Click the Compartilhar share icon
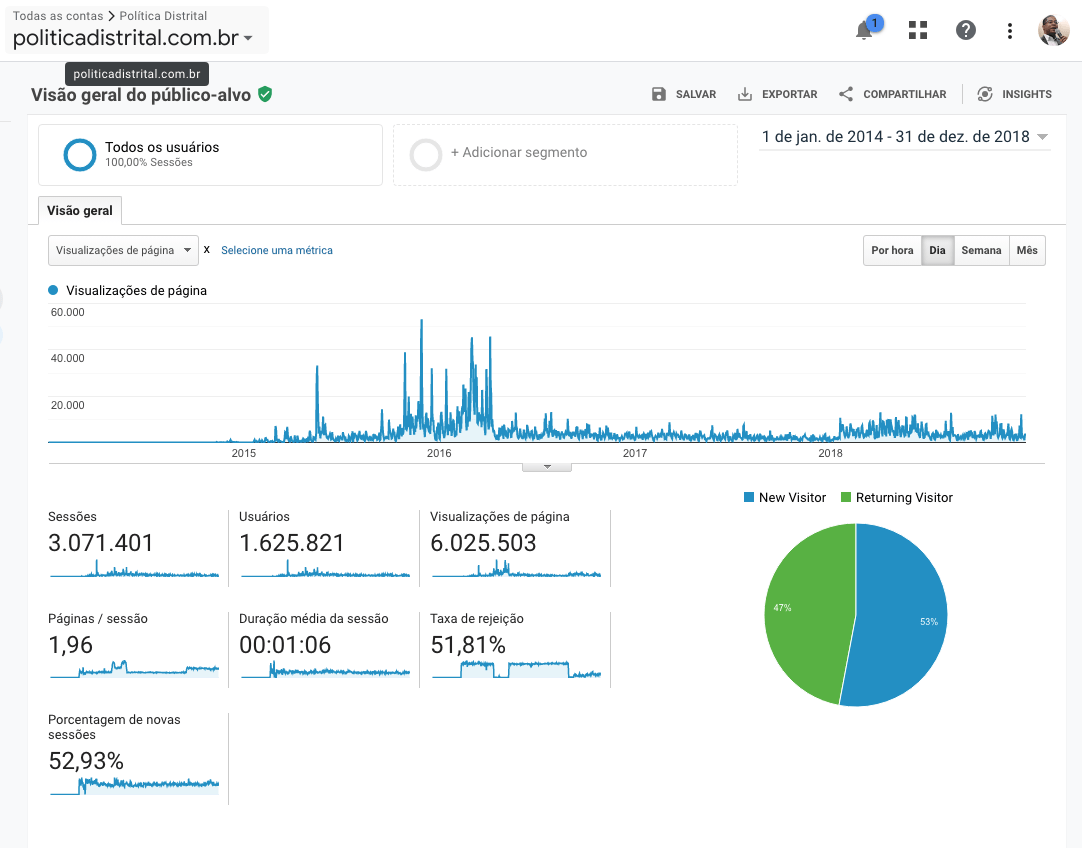The width and height of the screenshot is (1082, 848). (x=846, y=94)
